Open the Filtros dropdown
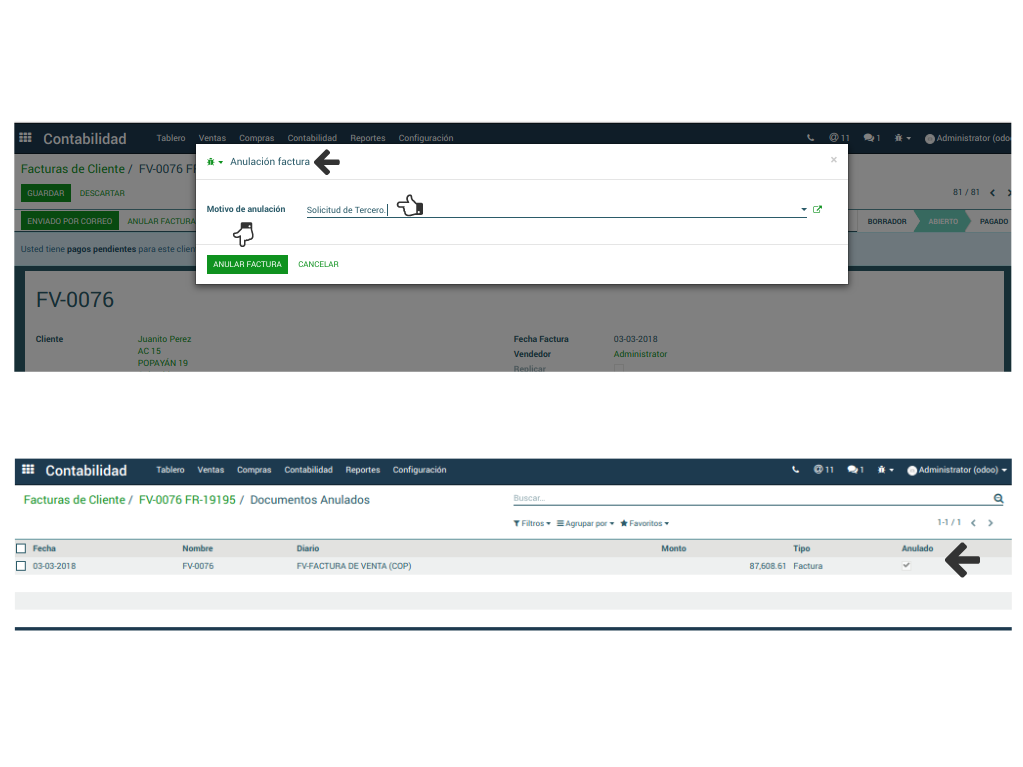The image size is (1023, 767). (x=532, y=524)
